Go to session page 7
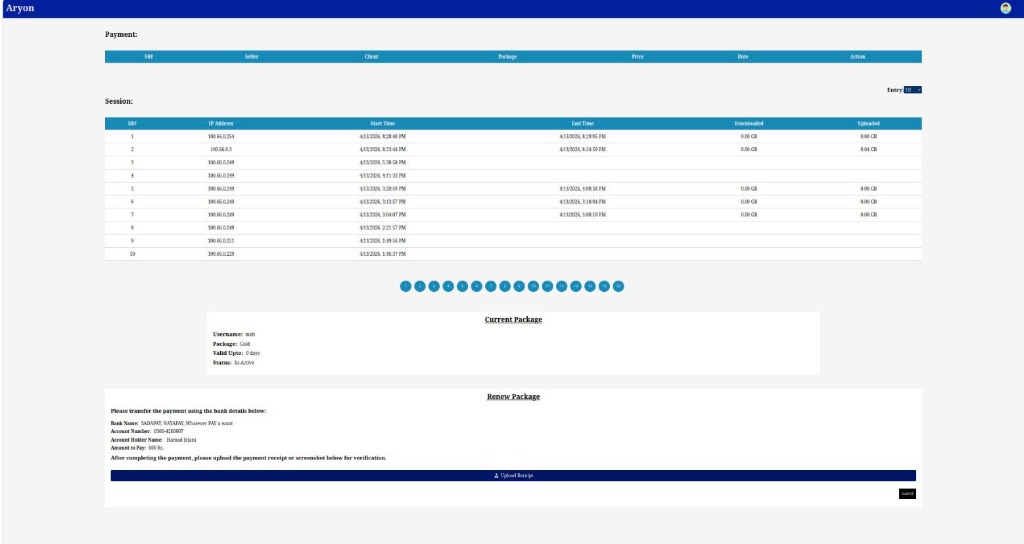Screen dimensions: 1024x544 [x=490, y=286]
